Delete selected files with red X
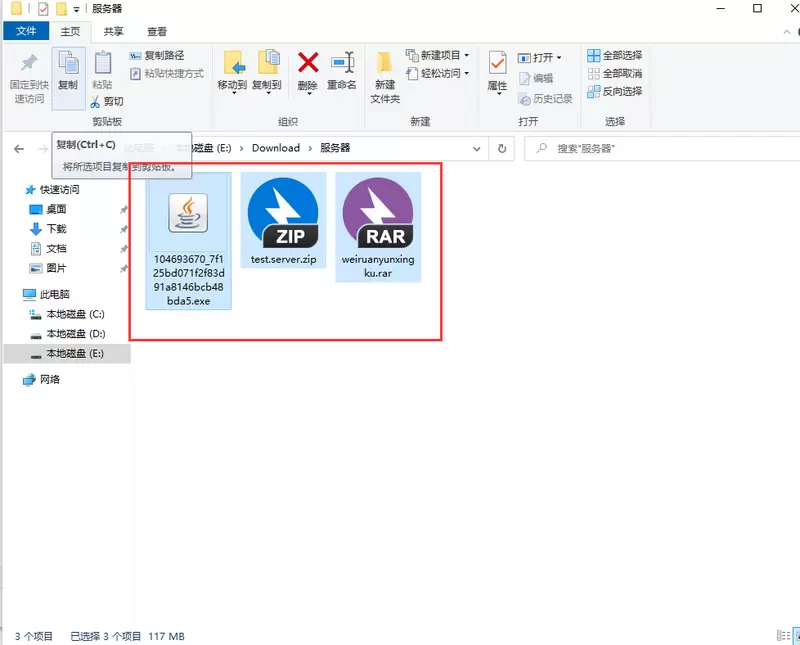 click(308, 63)
